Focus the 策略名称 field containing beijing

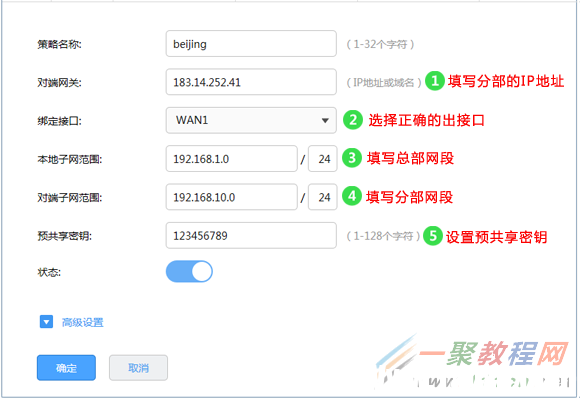tap(251, 44)
